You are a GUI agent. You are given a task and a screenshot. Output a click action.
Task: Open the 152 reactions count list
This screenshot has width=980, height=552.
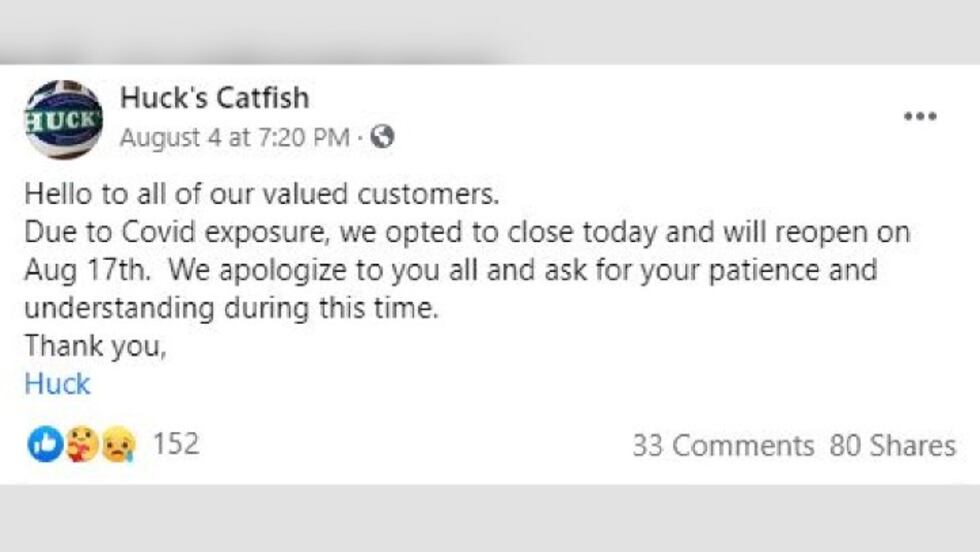(175, 444)
